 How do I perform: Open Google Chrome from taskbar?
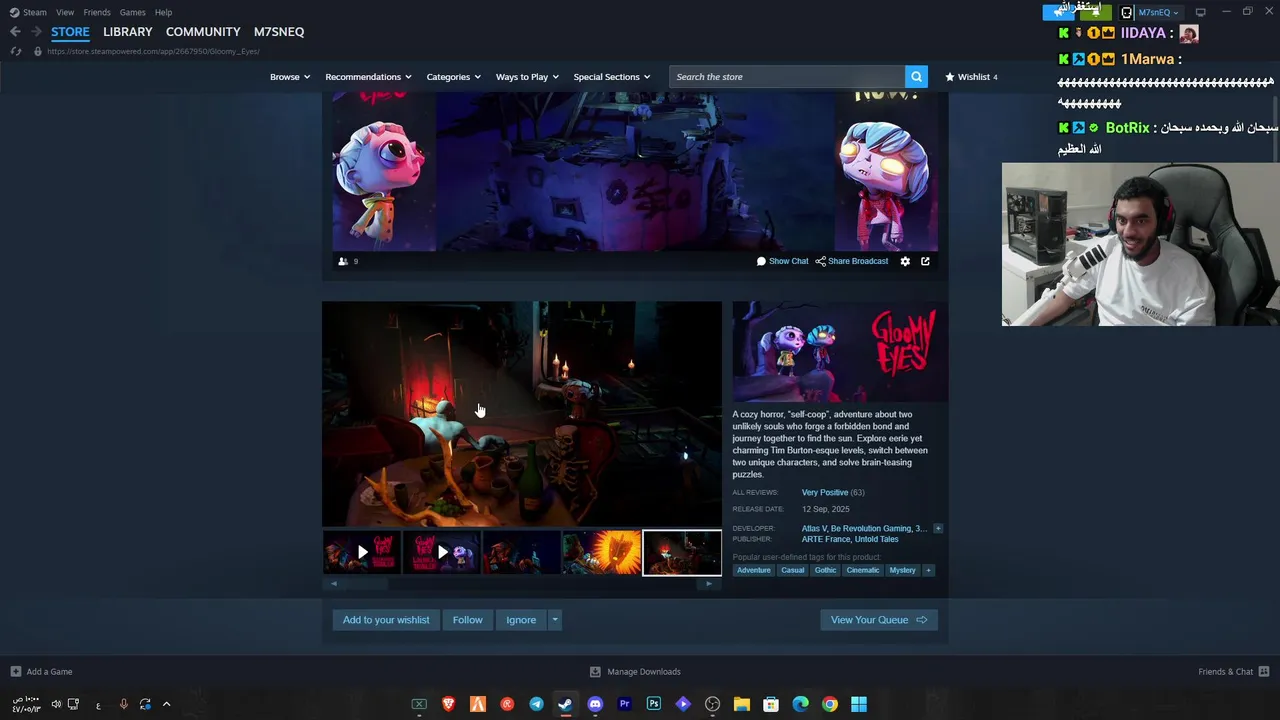829,704
